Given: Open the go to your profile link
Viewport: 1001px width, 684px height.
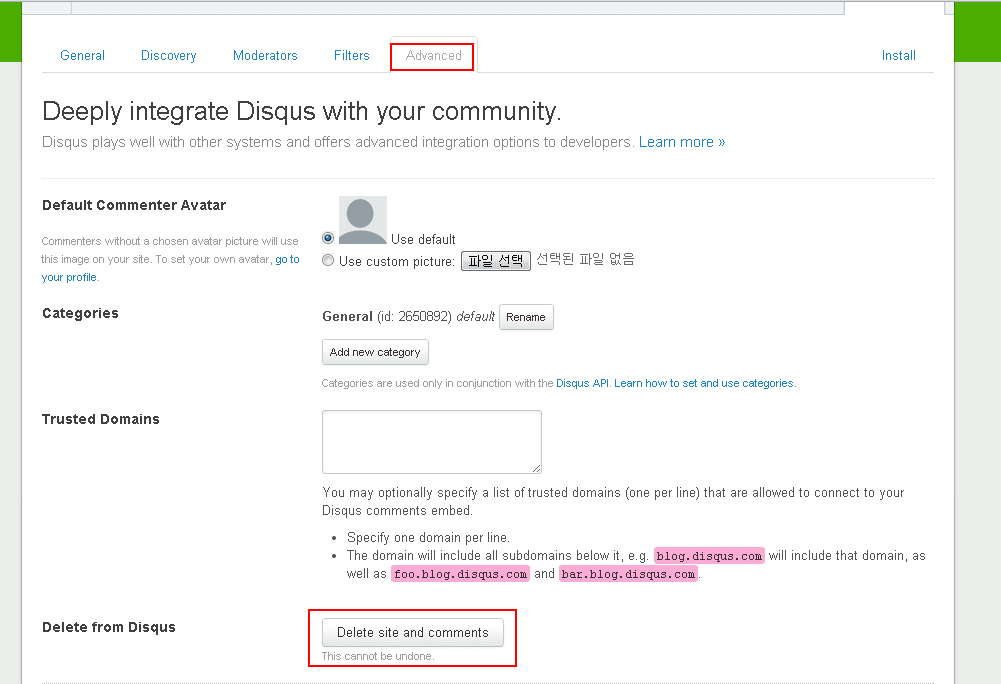Looking at the screenshot, I should pos(287,259).
